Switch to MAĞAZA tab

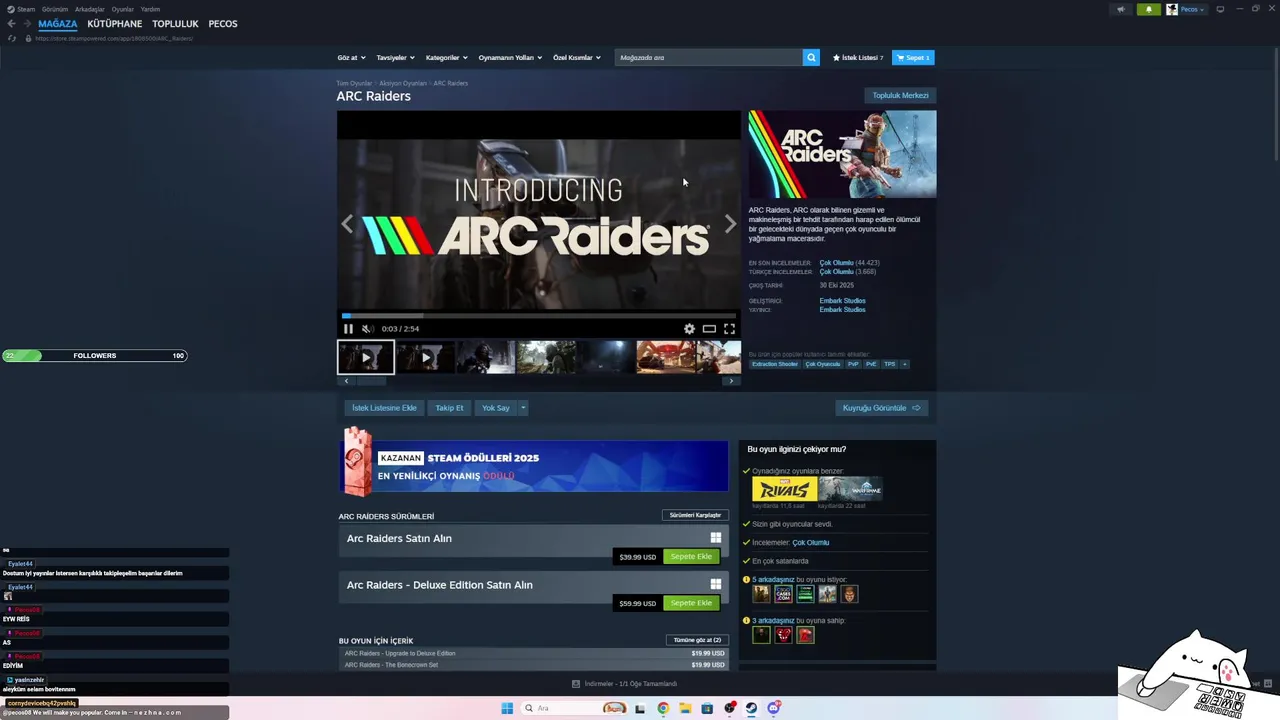click(x=57, y=24)
